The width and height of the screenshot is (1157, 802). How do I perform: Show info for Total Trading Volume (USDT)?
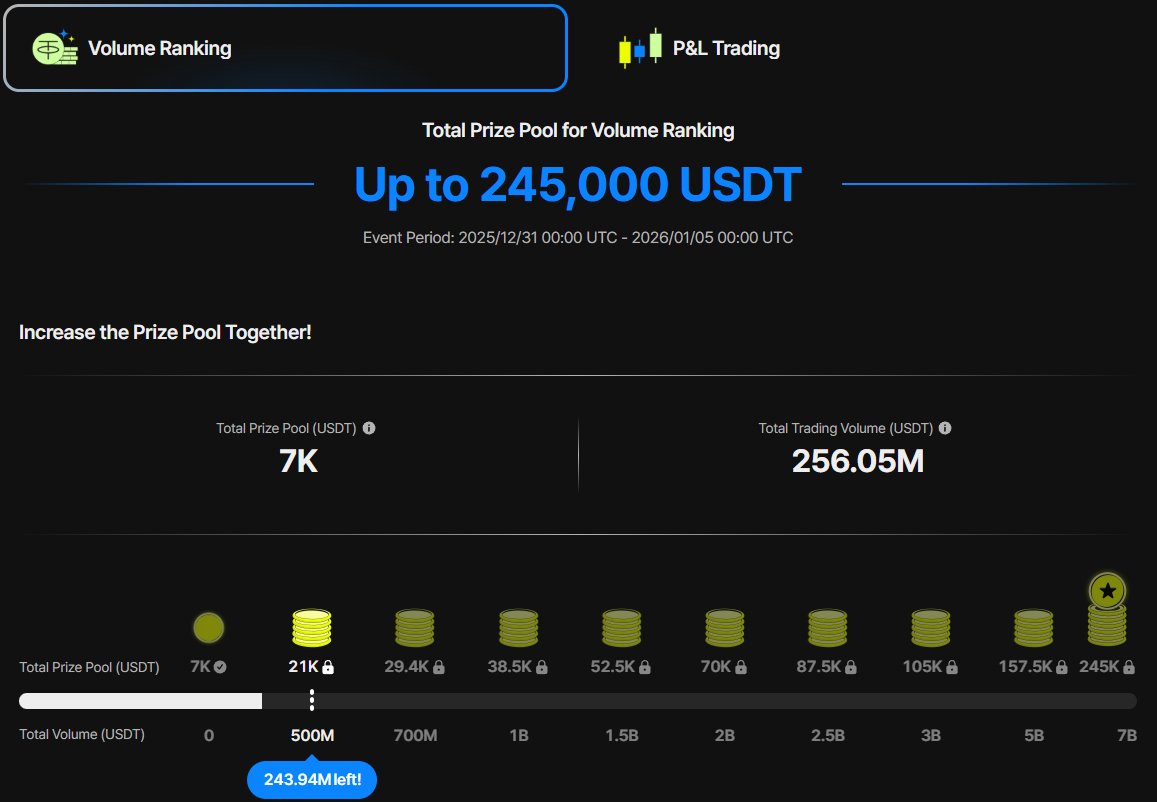tap(944, 428)
